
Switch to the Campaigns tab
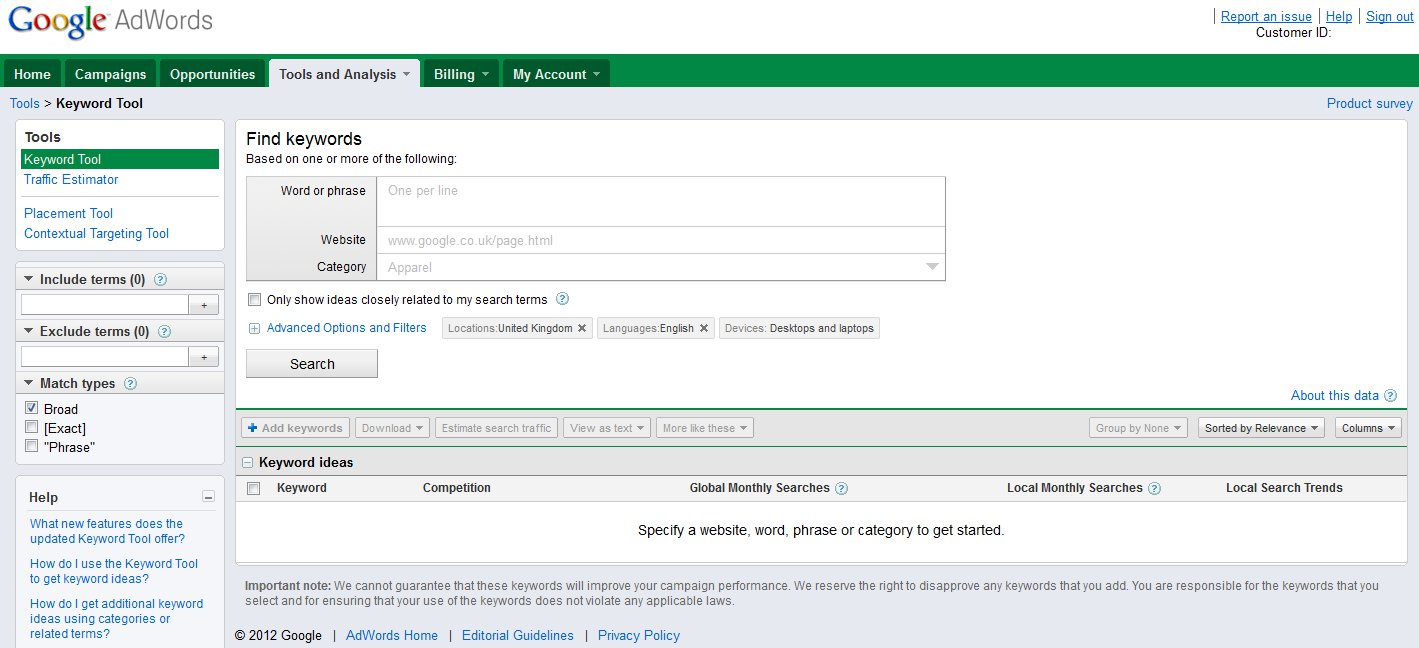(x=110, y=74)
